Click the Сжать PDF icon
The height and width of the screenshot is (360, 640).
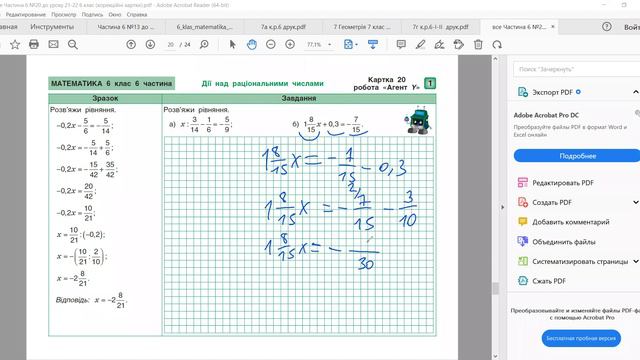(x=522, y=281)
